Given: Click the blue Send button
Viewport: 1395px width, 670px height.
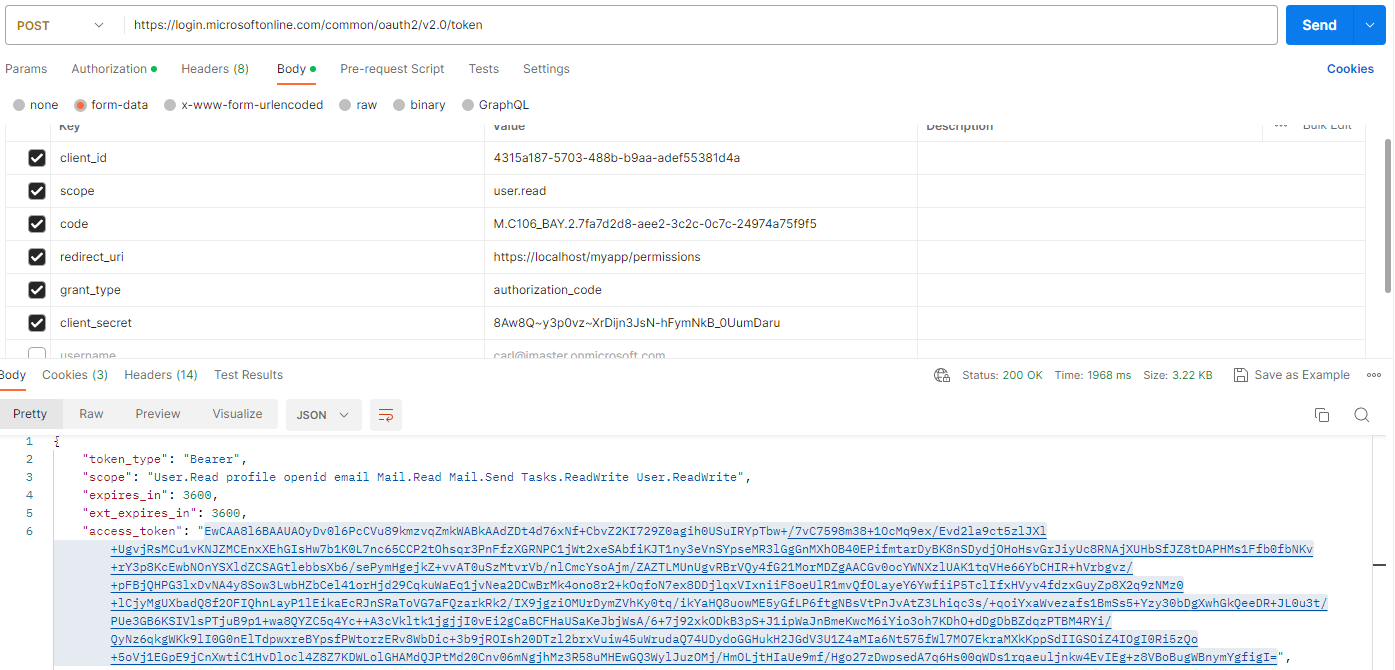Looking at the screenshot, I should (1319, 25).
